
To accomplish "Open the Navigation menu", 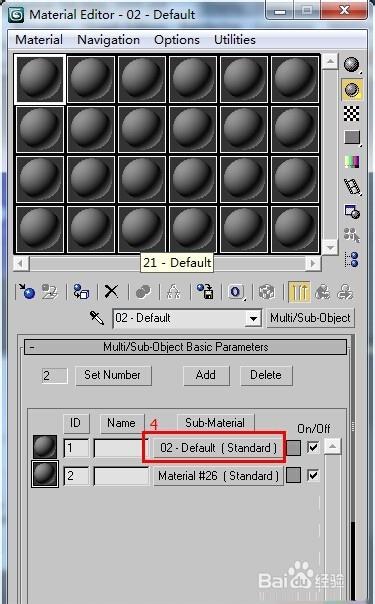I will (109, 40).
